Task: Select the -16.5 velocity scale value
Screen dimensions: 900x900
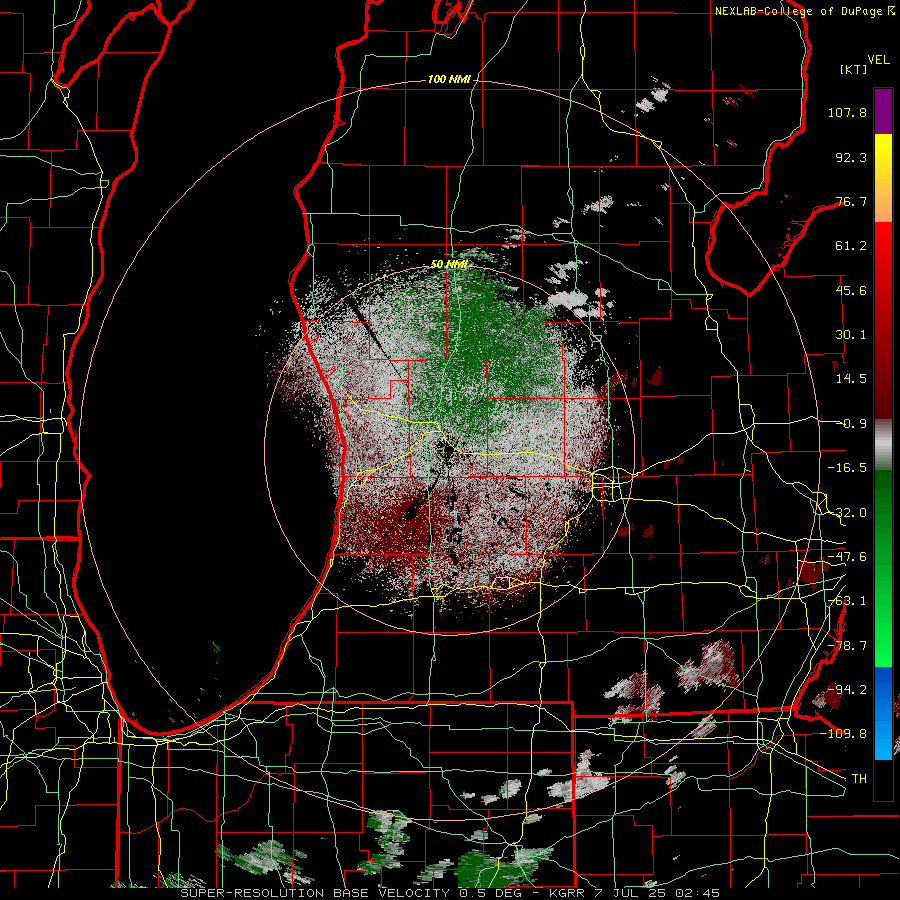Action: (x=847, y=468)
